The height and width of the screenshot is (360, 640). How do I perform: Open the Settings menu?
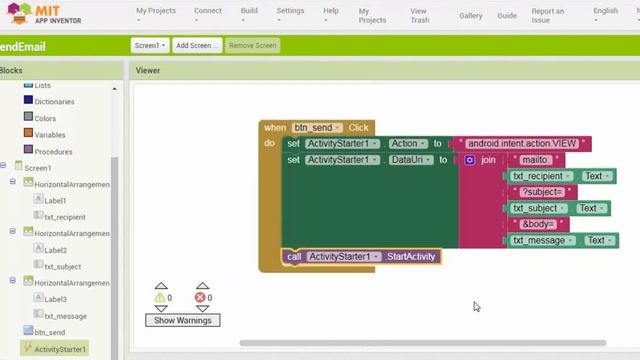290,15
